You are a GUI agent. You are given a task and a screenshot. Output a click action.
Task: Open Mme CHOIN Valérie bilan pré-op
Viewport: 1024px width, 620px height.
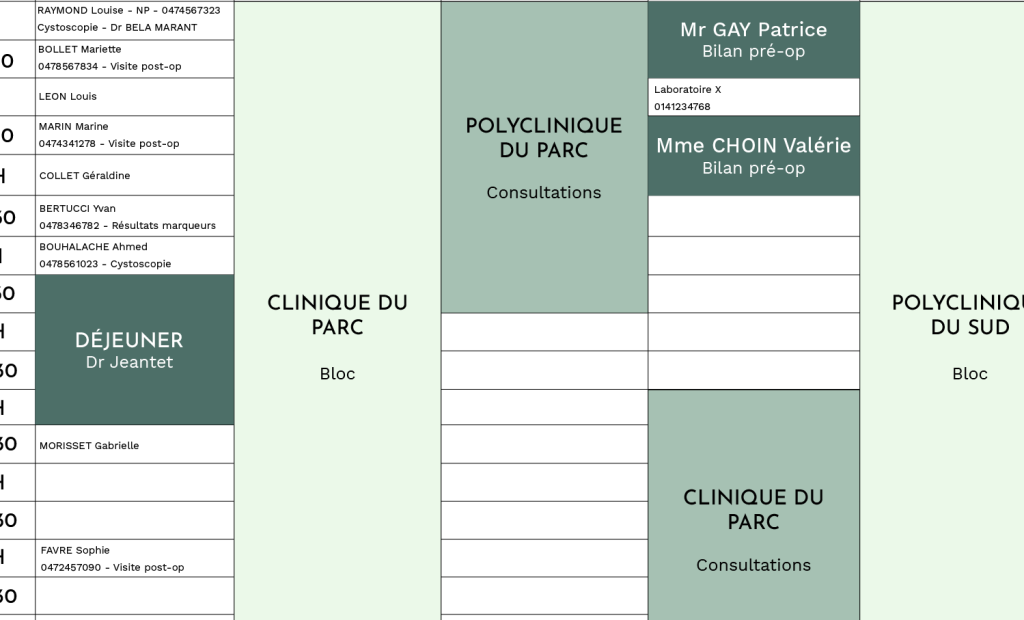click(x=753, y=155)
